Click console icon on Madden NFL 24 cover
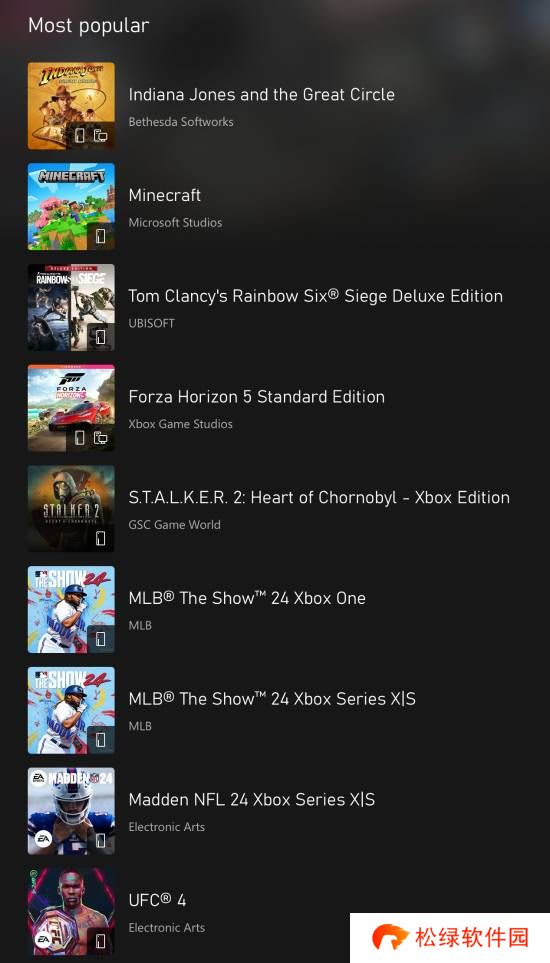This screenshot has width=550, height=963. point(101,841)
